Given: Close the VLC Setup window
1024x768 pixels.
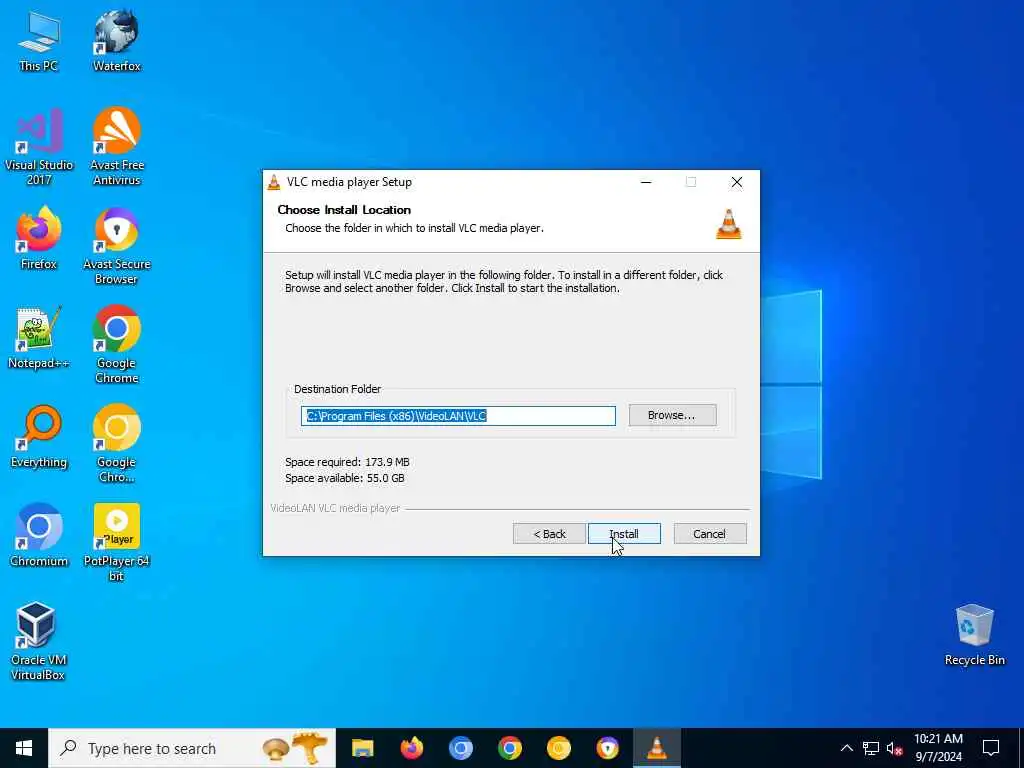Looking at the screenshot, I should coord(737,182).
